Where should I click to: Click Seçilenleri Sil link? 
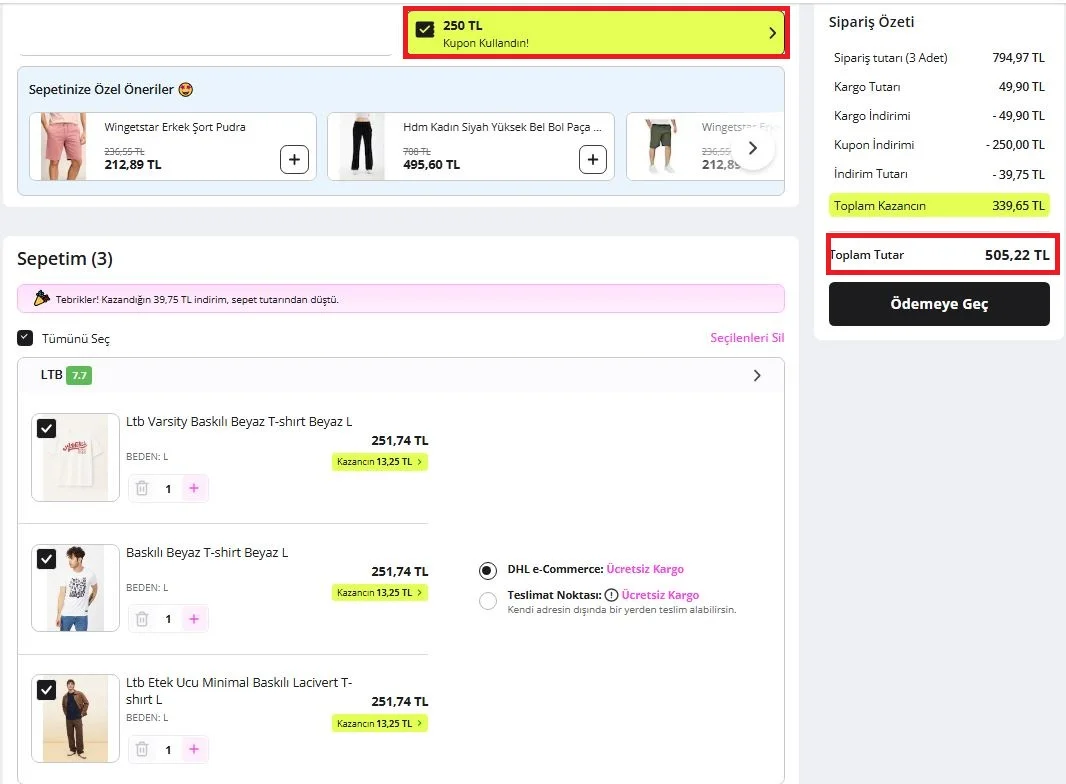pos(747,338)
